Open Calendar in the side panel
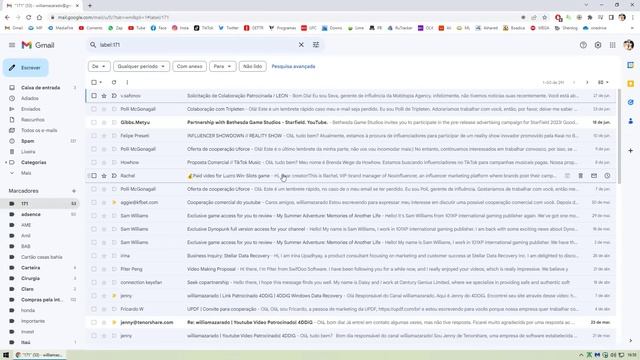 tap(631, 65)
